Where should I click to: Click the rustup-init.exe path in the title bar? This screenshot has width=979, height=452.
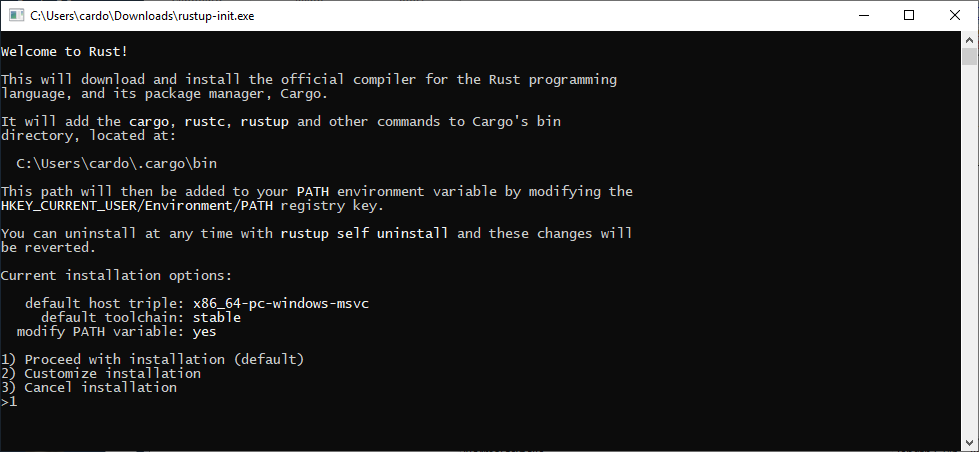click(142, 16)
